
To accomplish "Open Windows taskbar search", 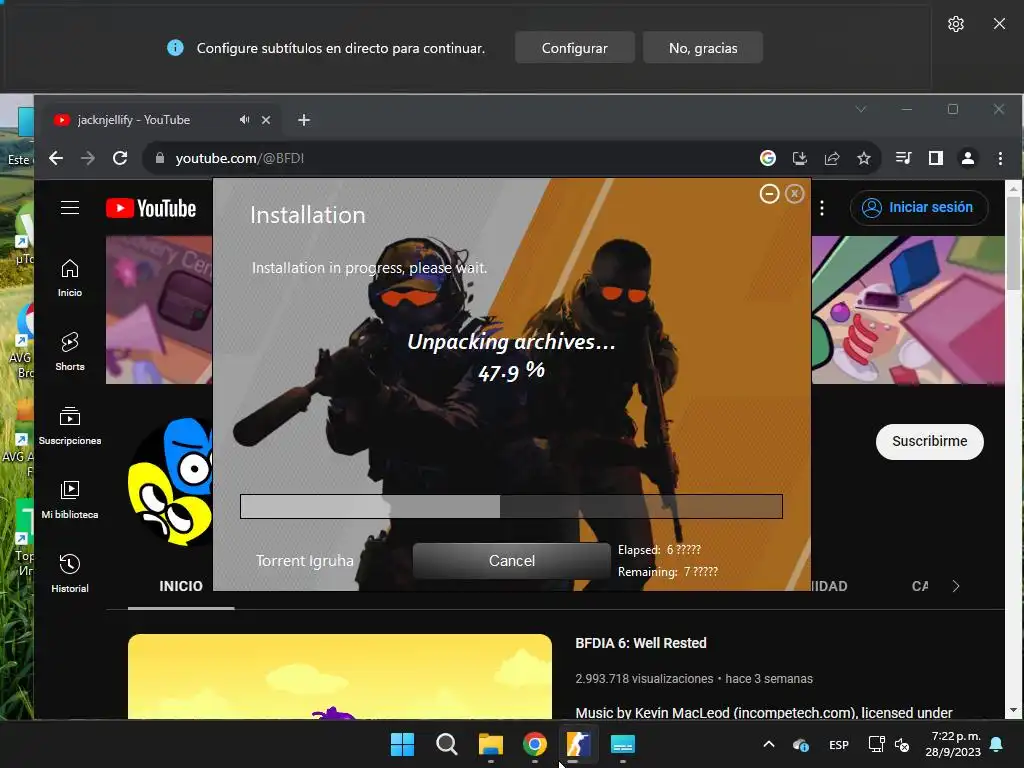I will [447, 744].
